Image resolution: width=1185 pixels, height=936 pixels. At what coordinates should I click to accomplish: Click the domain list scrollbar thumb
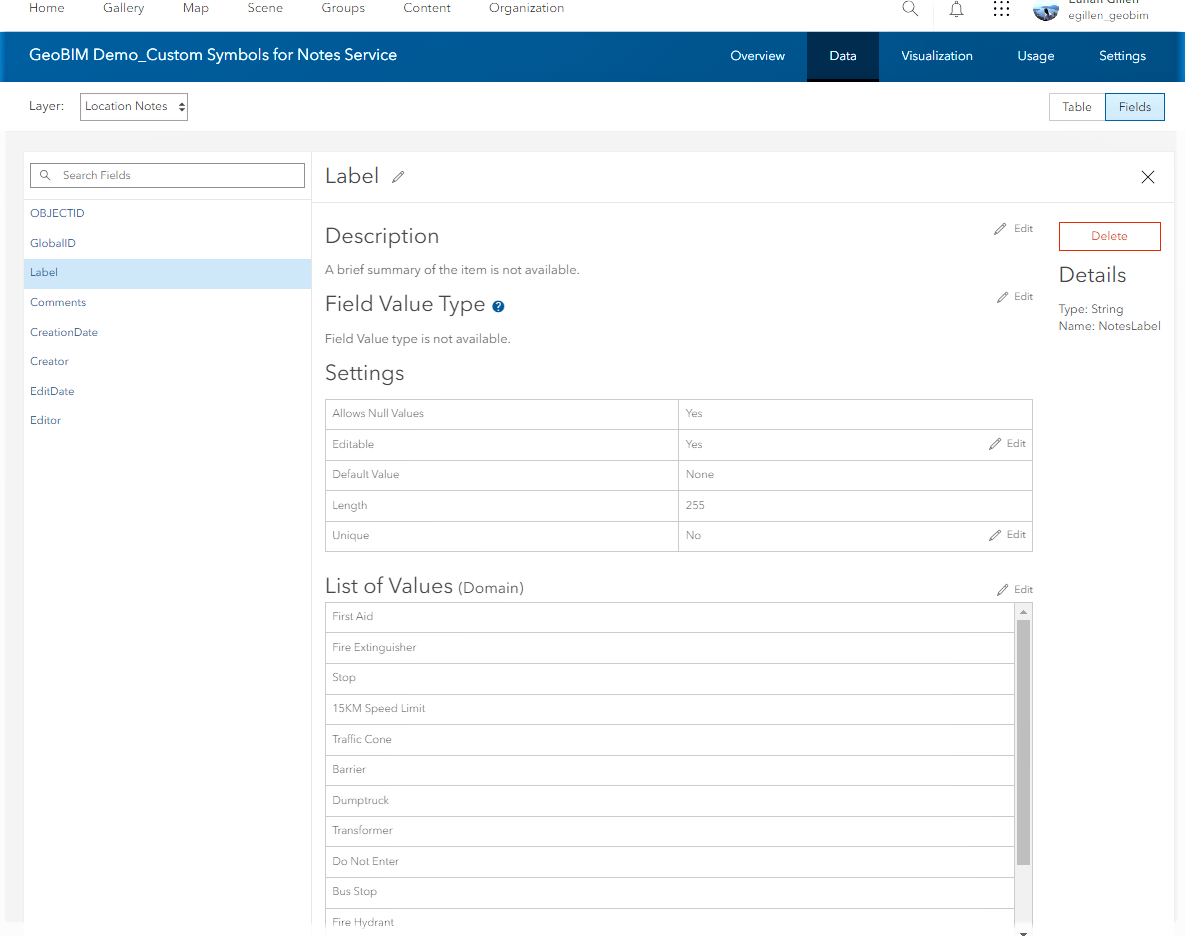pos(1023,742)
